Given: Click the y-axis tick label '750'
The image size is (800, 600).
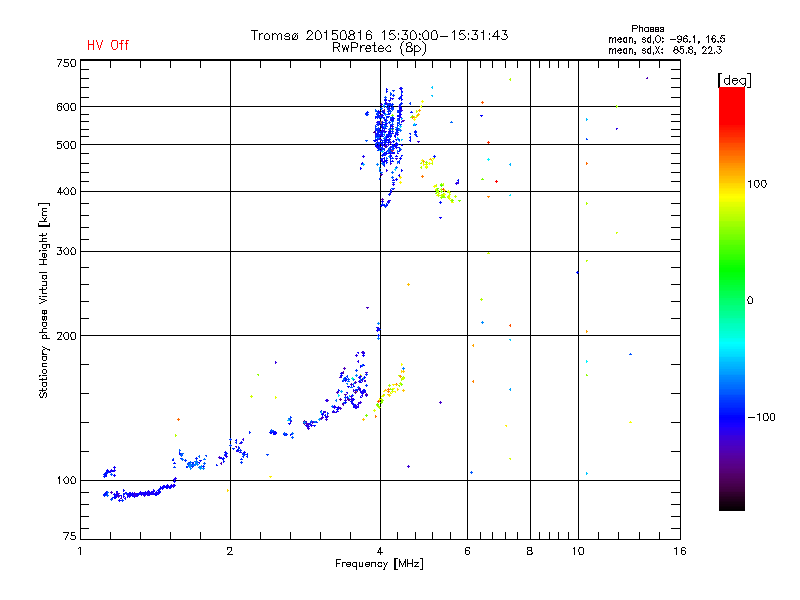Looking at the screenshot, I should 66,63.
